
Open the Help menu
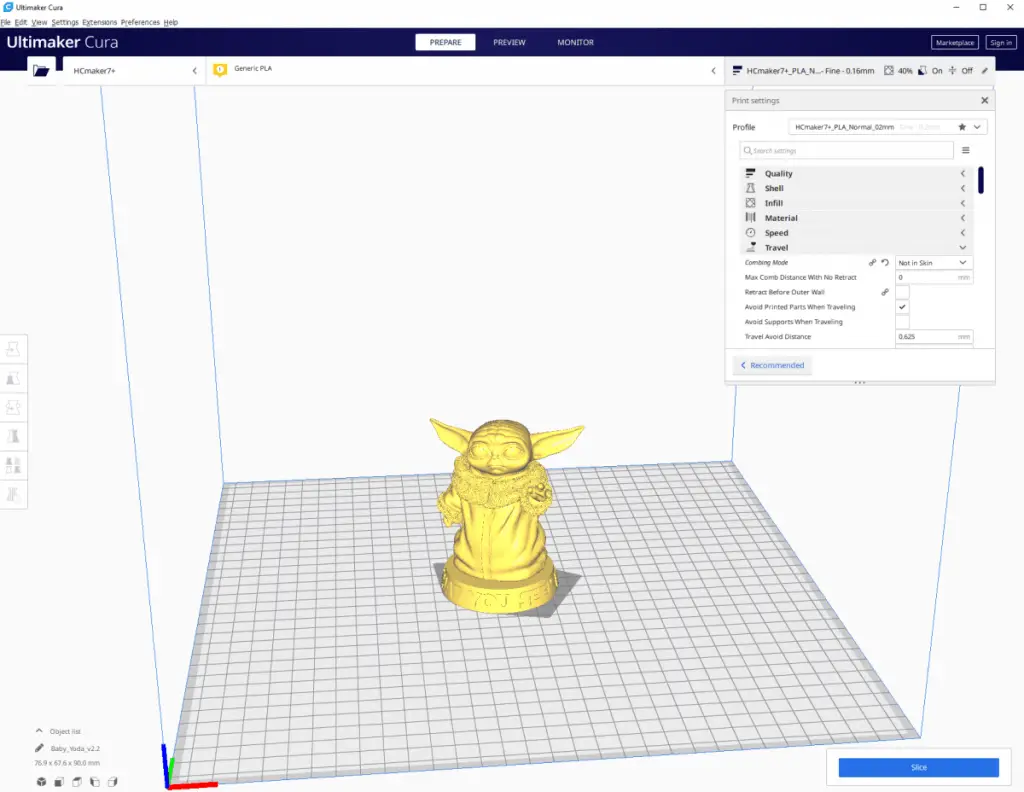(x=170, y=22)
